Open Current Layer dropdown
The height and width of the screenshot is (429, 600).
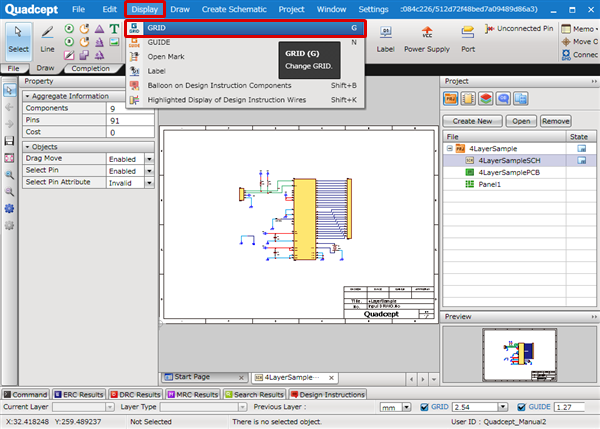pyautogui.click(x=110, y=407)
